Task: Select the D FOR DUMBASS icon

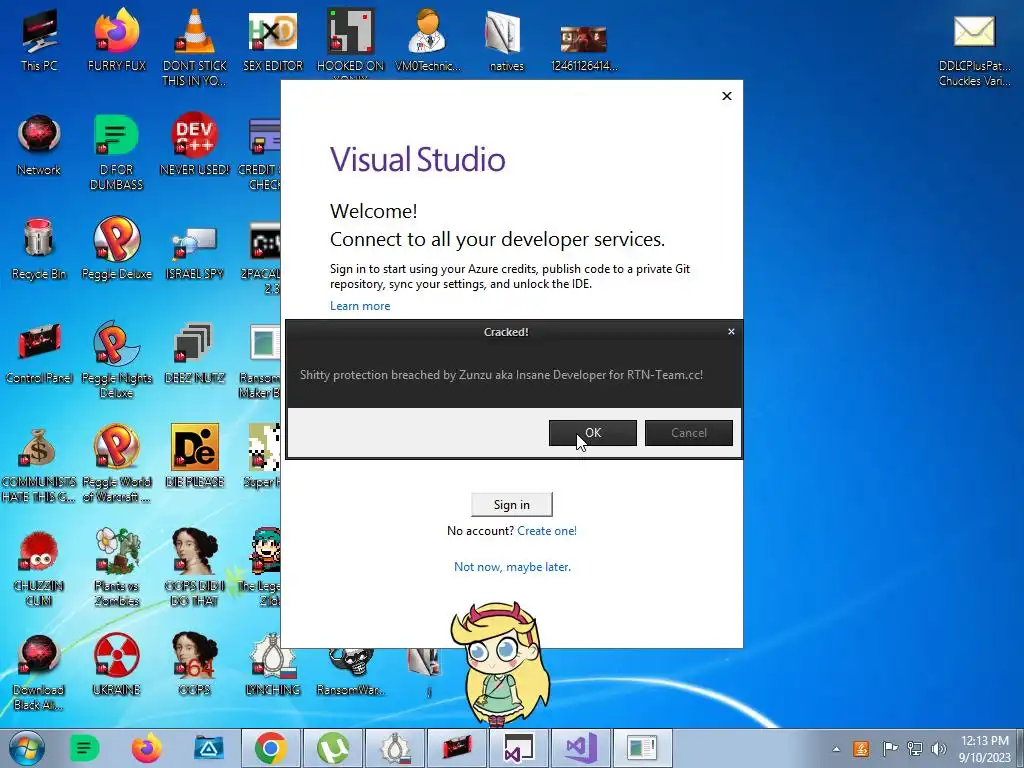Action: click(x=117, y=152)
